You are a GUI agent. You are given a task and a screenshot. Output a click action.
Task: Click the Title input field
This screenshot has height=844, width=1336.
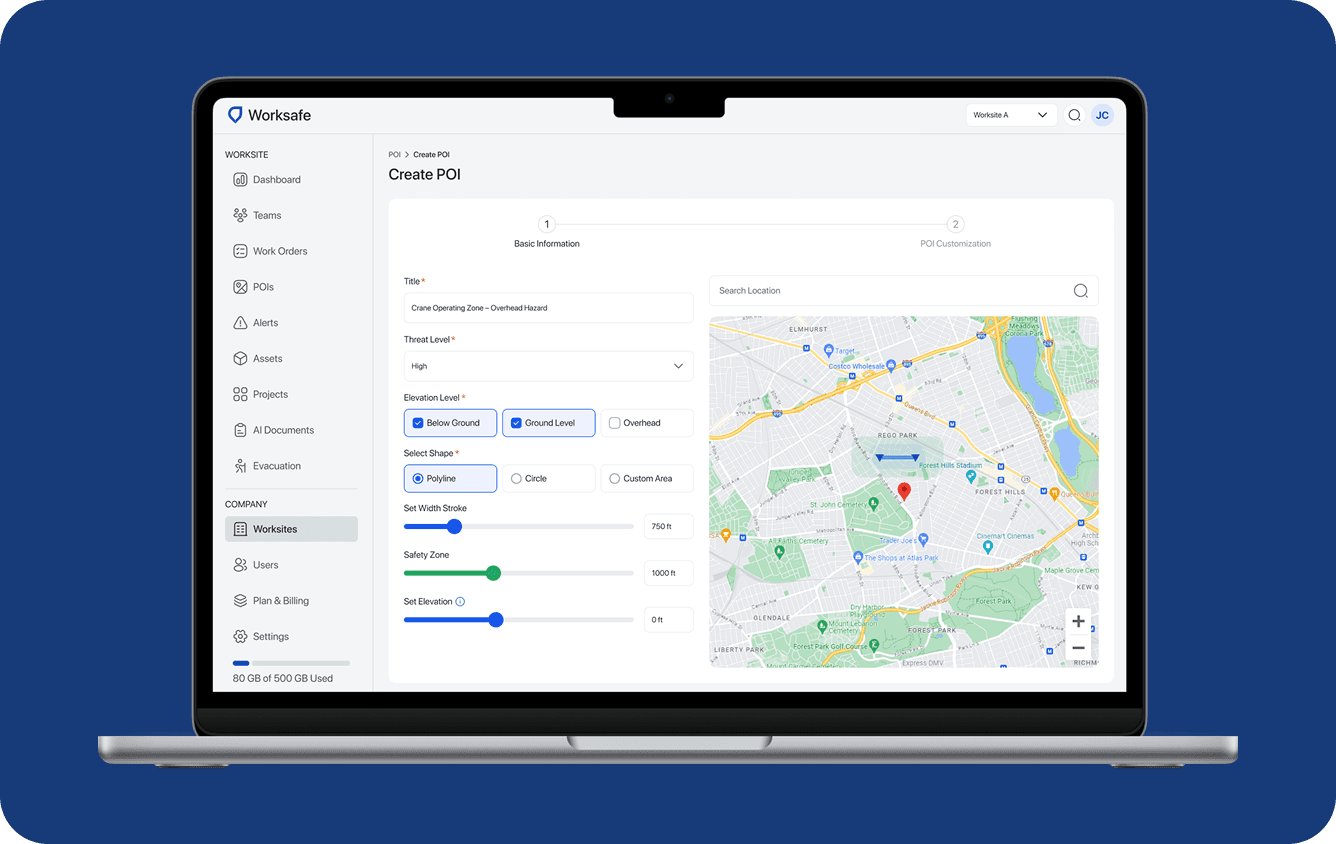click(x=548, y=308)
